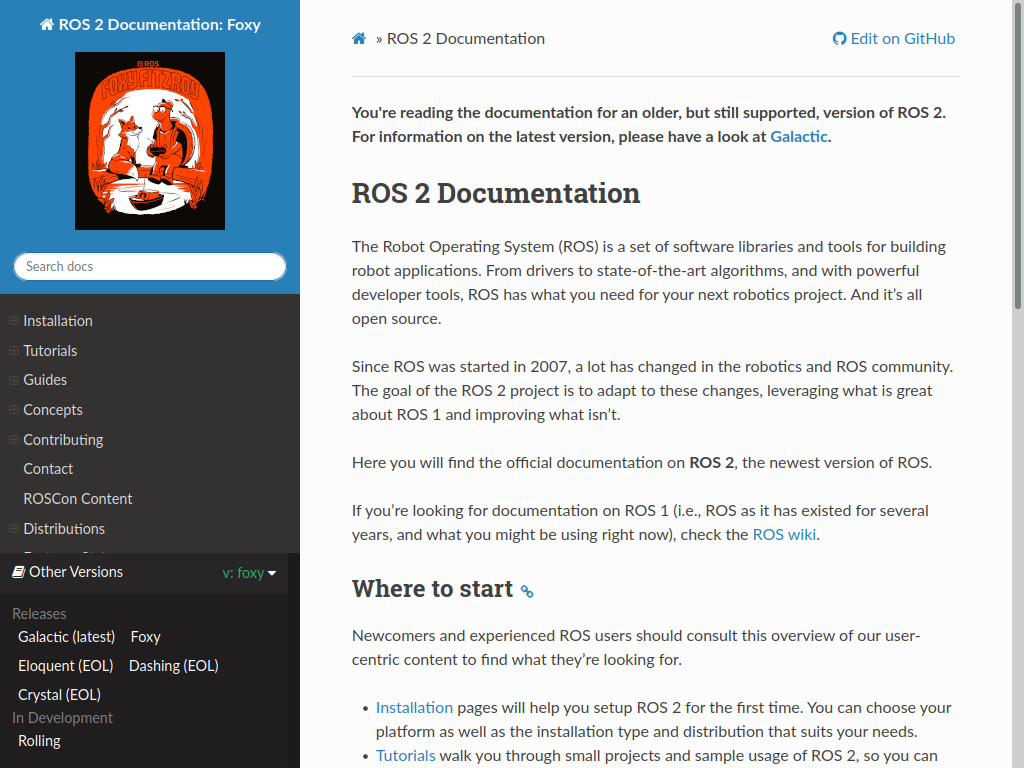Viewport: 1024px width, 768px height.
Task: Click the permalink chain icon next to Where to start
Action: 527,591
